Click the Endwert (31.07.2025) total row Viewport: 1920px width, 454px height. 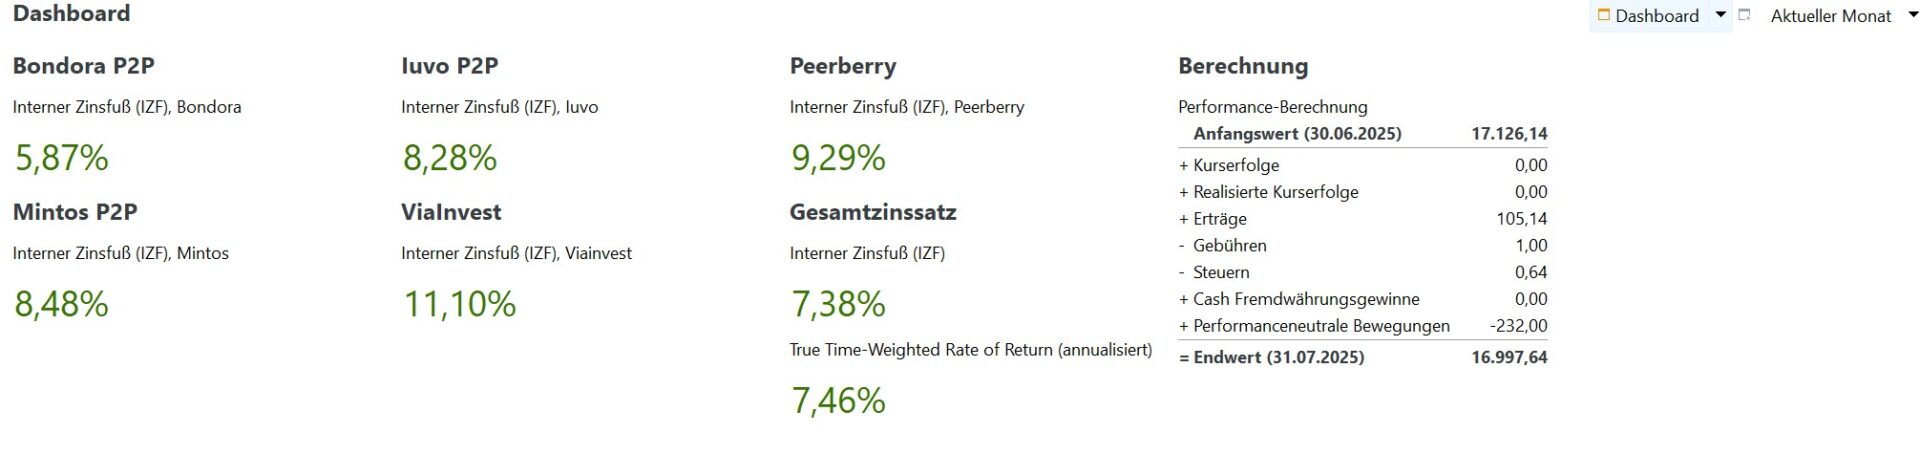pyautogui.click(x=1363, y=357)
